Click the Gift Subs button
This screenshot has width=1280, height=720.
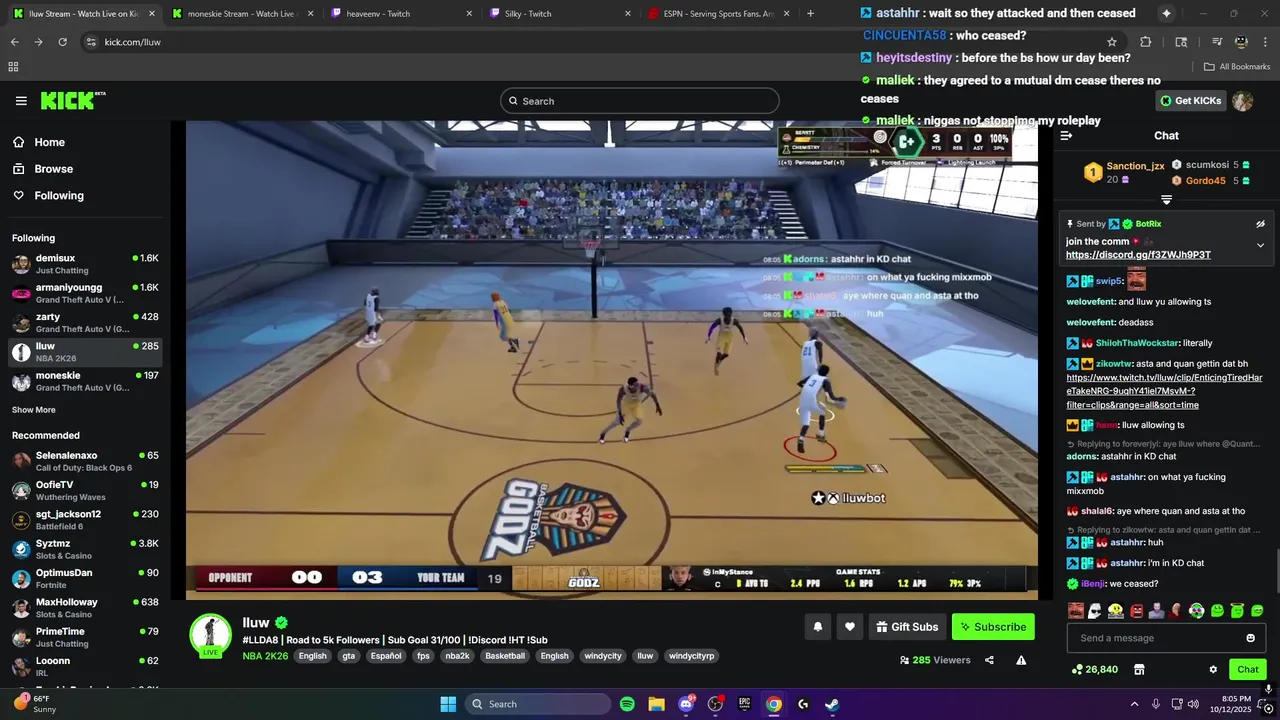[907, 627]
